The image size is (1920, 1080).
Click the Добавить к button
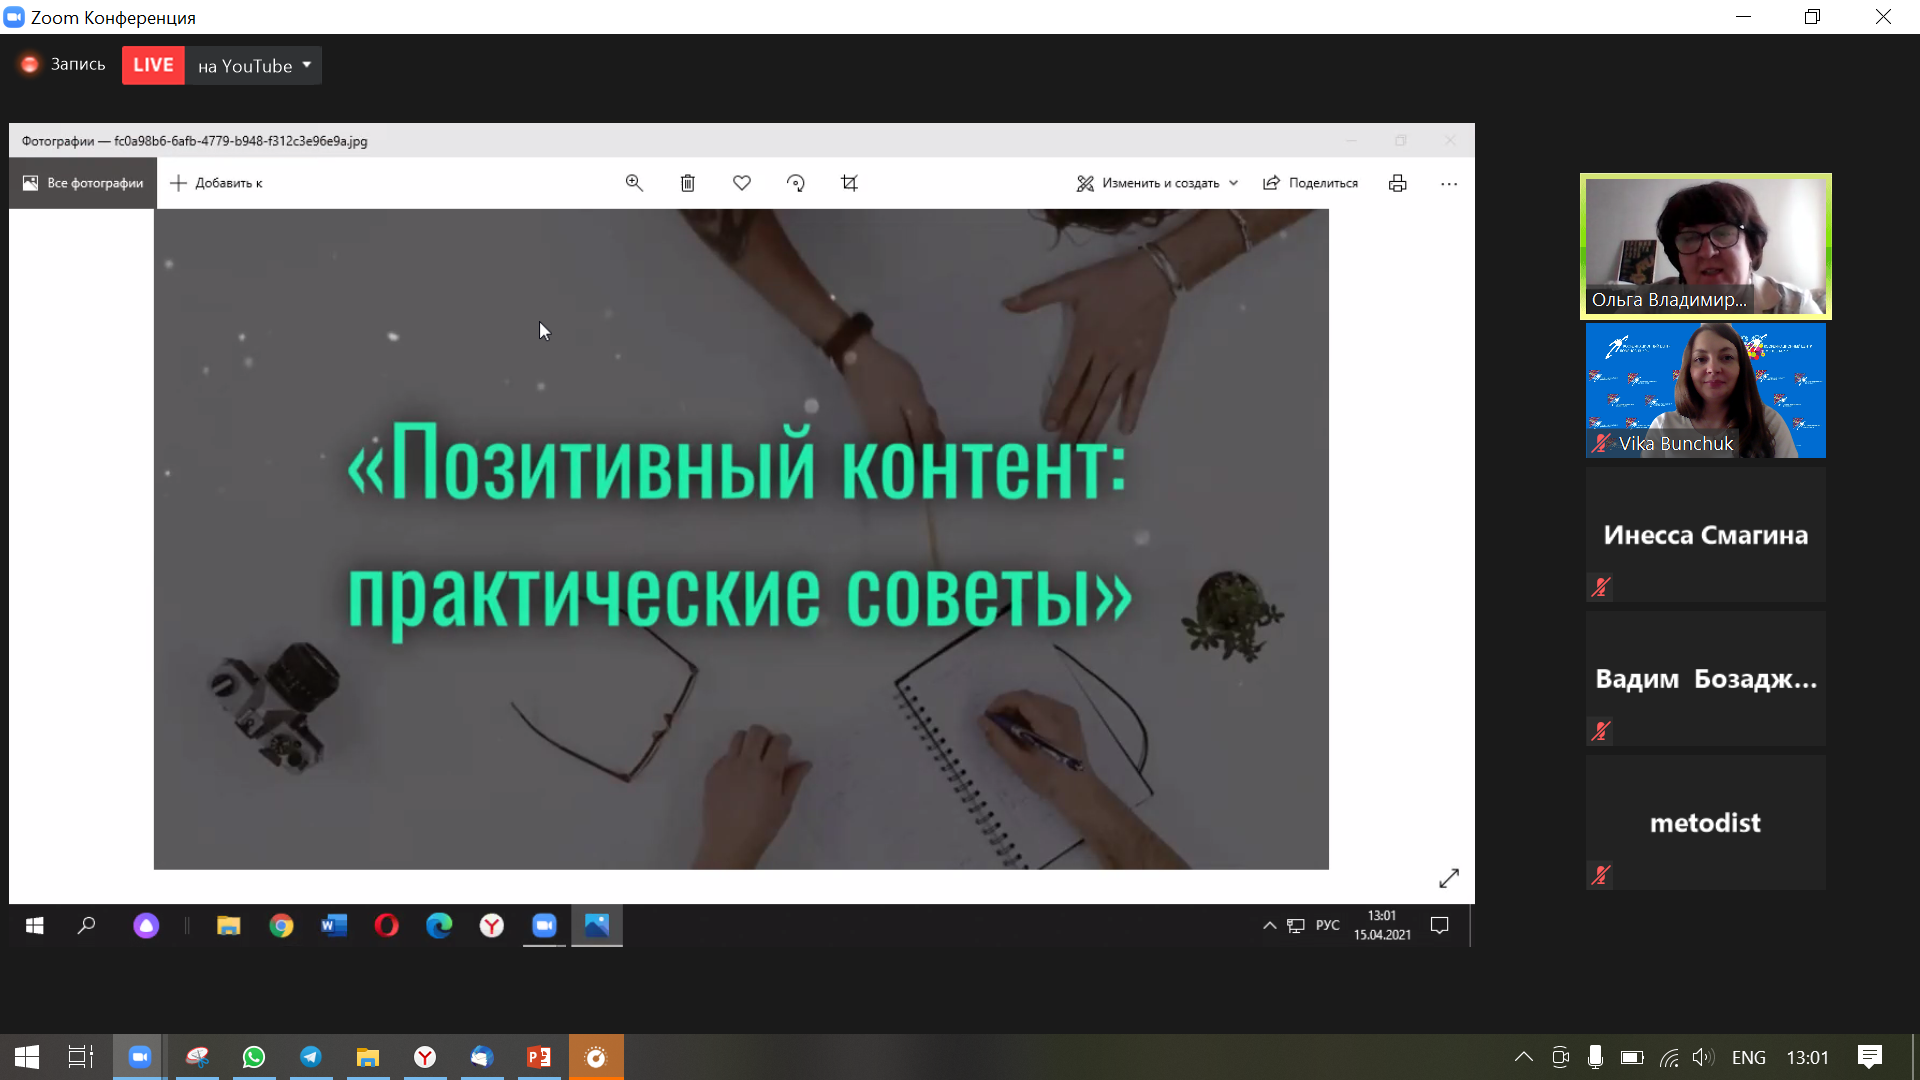coord(216,183)
